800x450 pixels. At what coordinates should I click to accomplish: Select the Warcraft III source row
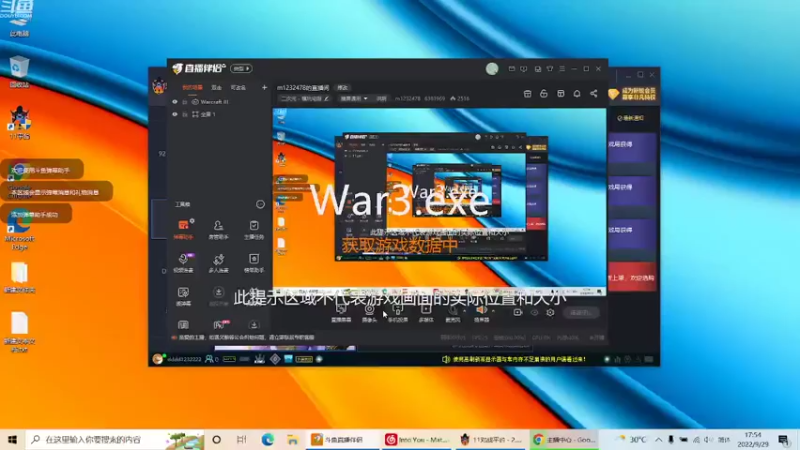pyautogui.click(x=219, y=102)
